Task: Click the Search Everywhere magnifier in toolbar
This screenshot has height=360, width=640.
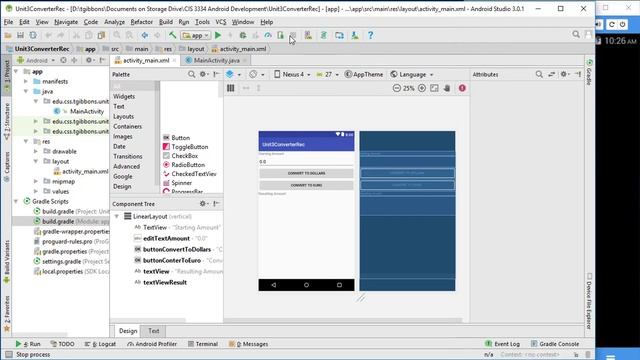Action: tap(576, 35)
